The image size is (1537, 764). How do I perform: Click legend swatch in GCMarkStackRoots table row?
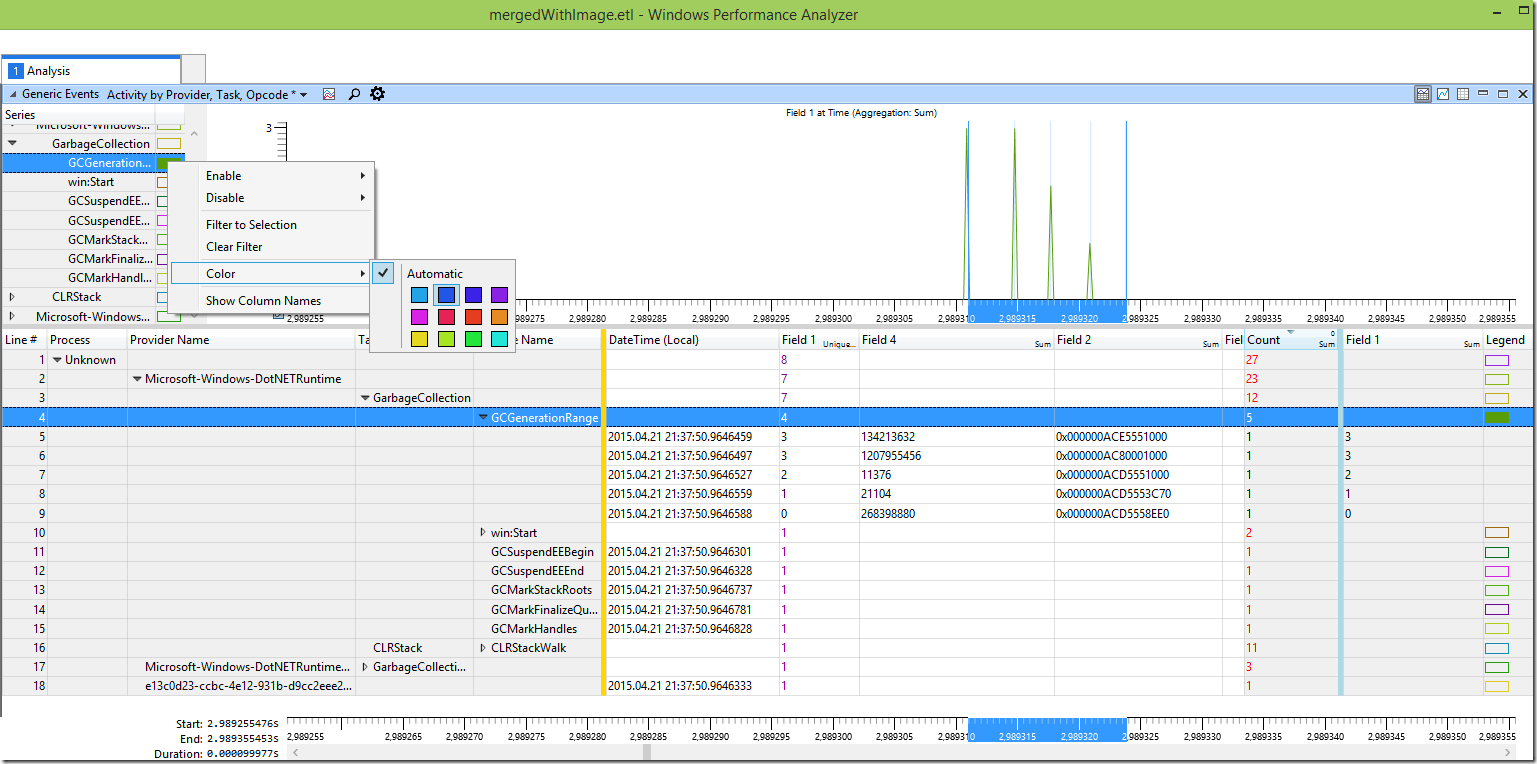pyautogui.click(x=1497, y=590)
